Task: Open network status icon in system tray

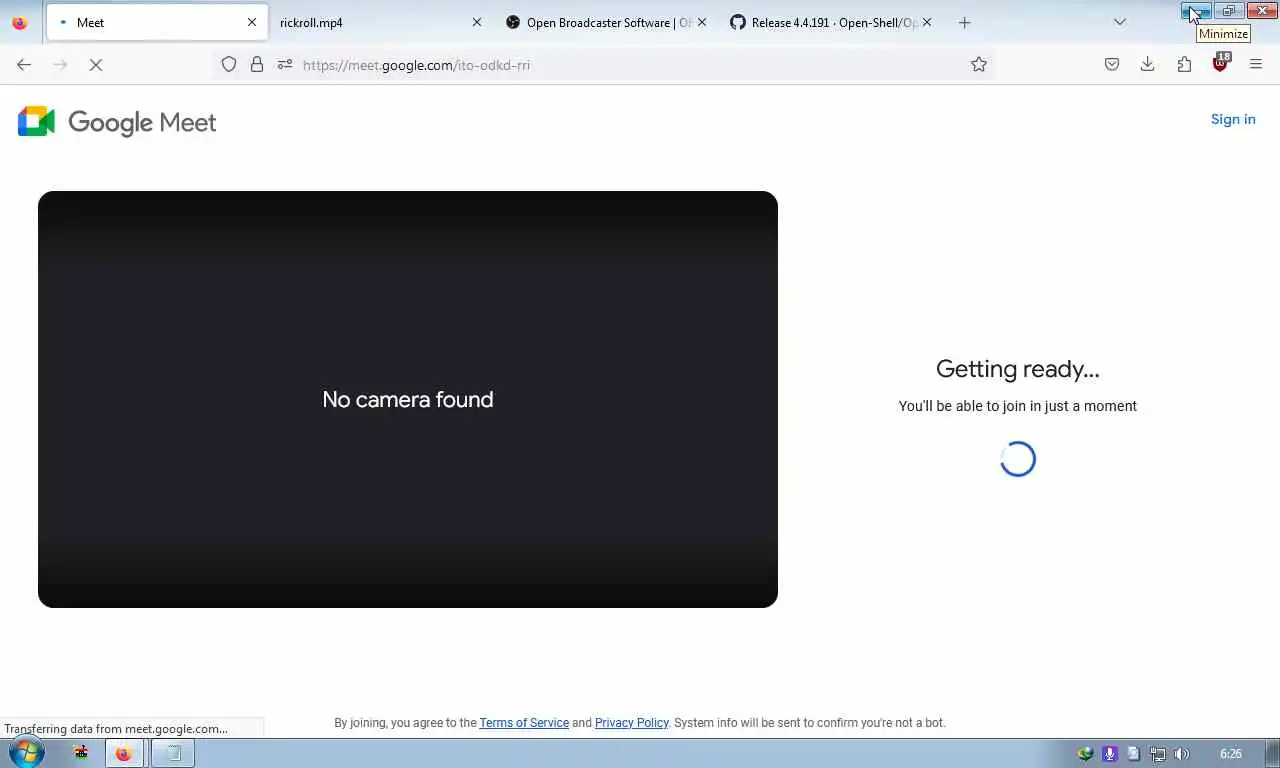Action: pos(1158,754)
